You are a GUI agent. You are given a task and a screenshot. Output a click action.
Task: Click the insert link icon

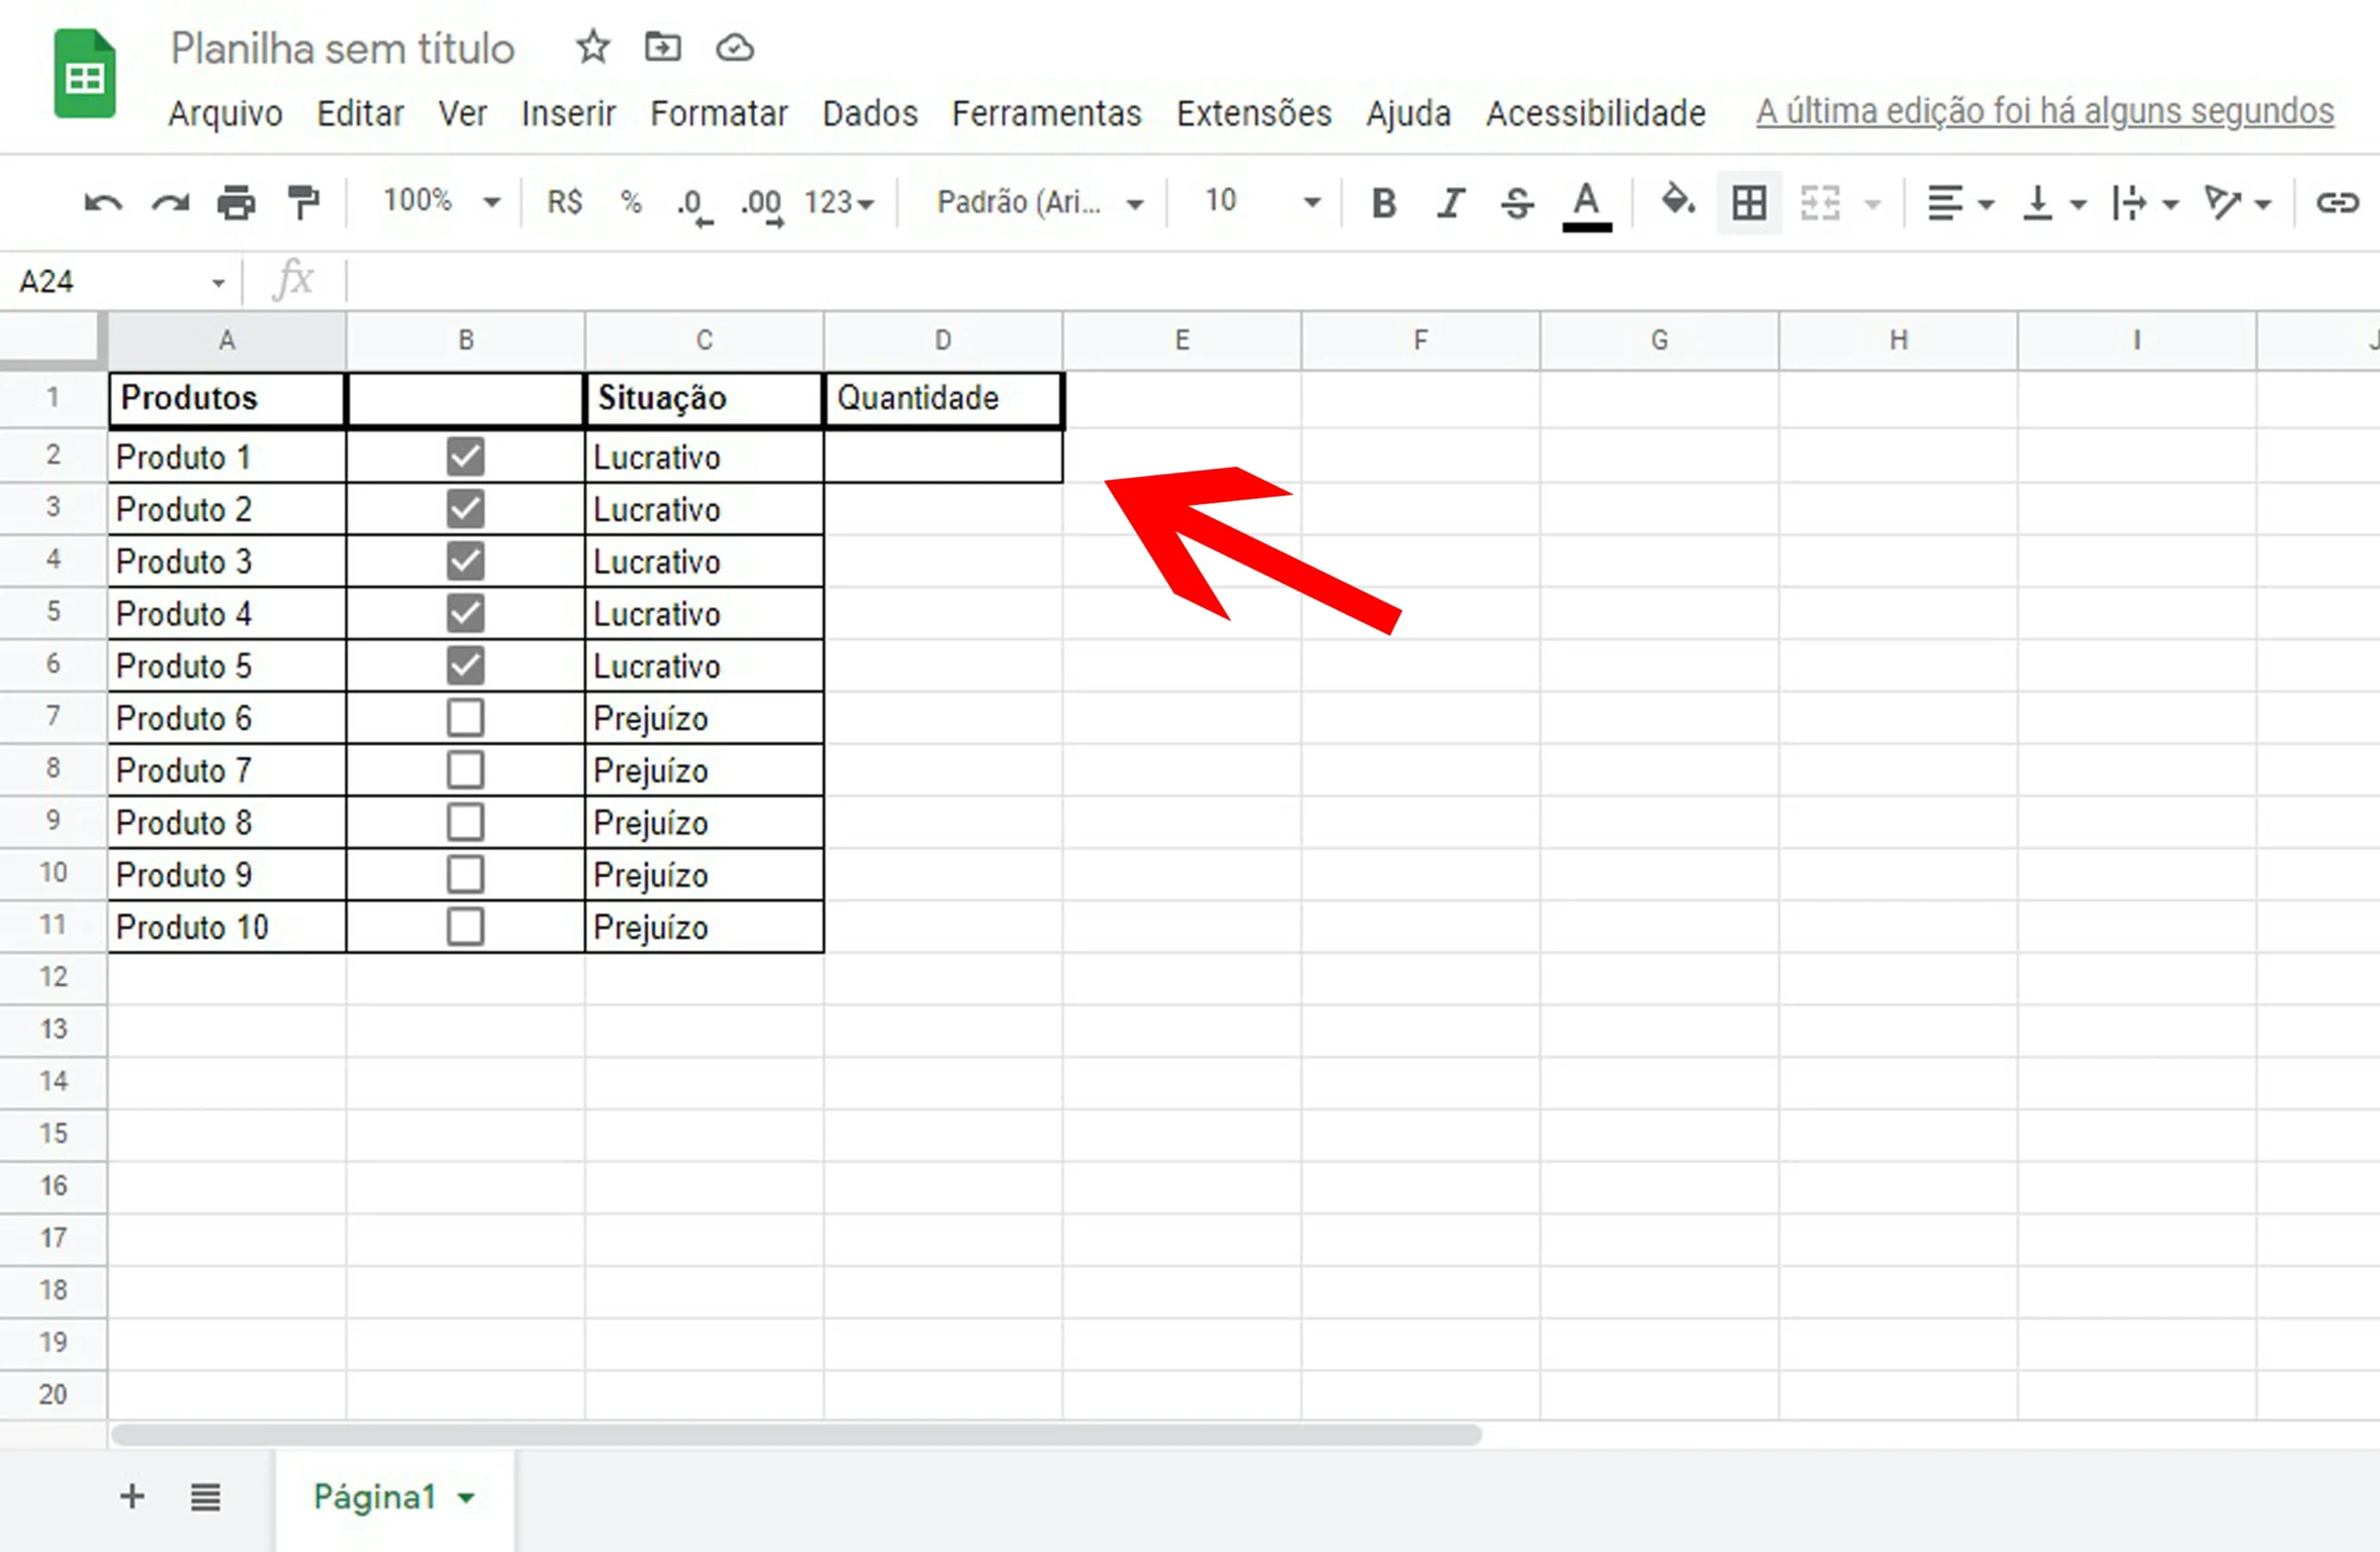[x=2338, y=203]
